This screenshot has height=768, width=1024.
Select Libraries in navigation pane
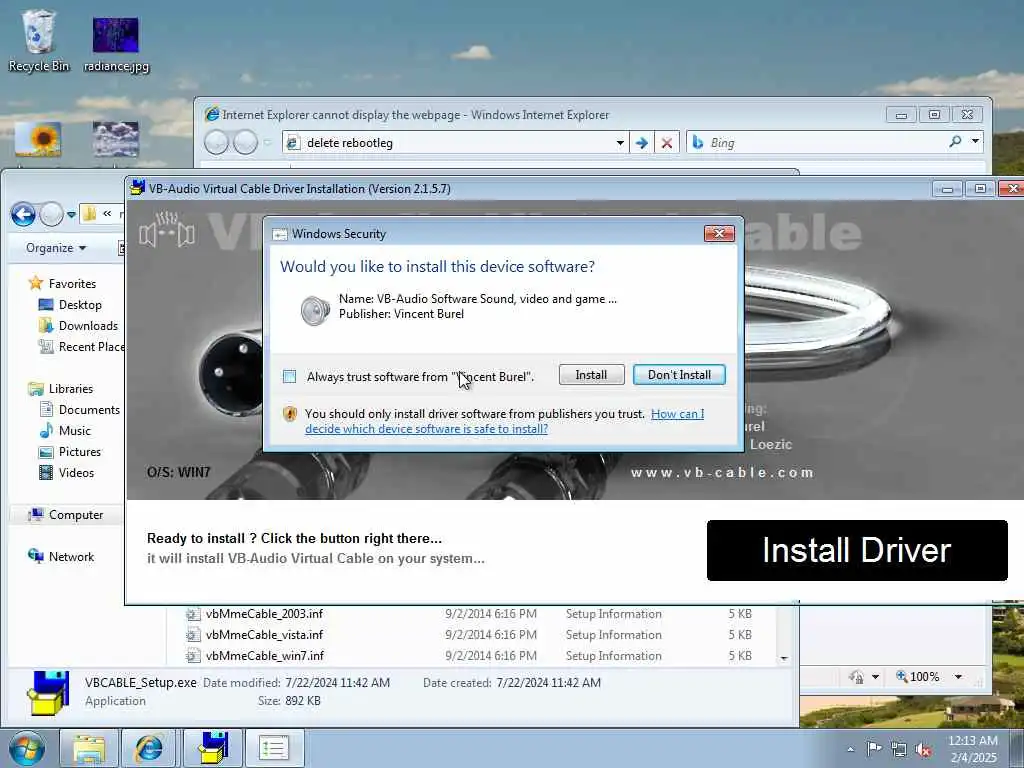[61, 389]
